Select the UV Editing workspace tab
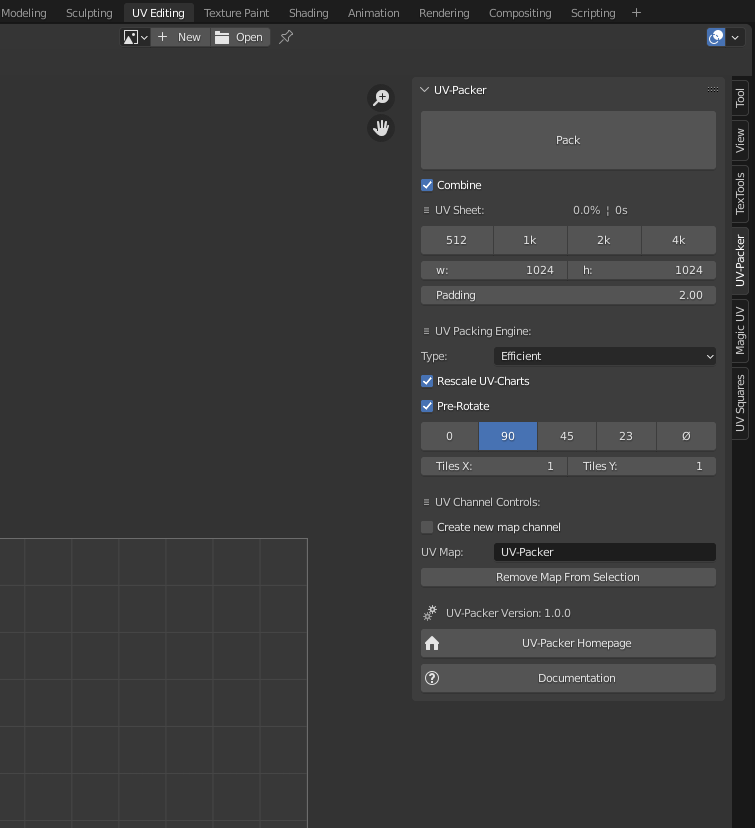This screenshot has width=755, height=828. tap(158, 13)
